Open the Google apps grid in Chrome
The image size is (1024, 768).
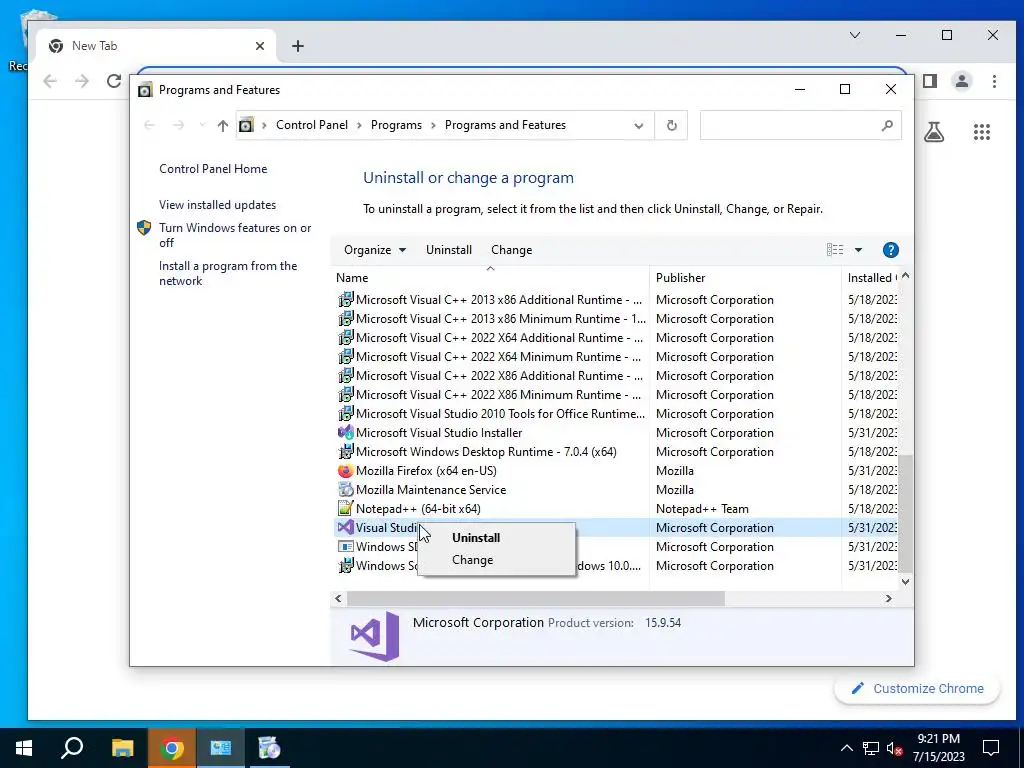[982, 132]
